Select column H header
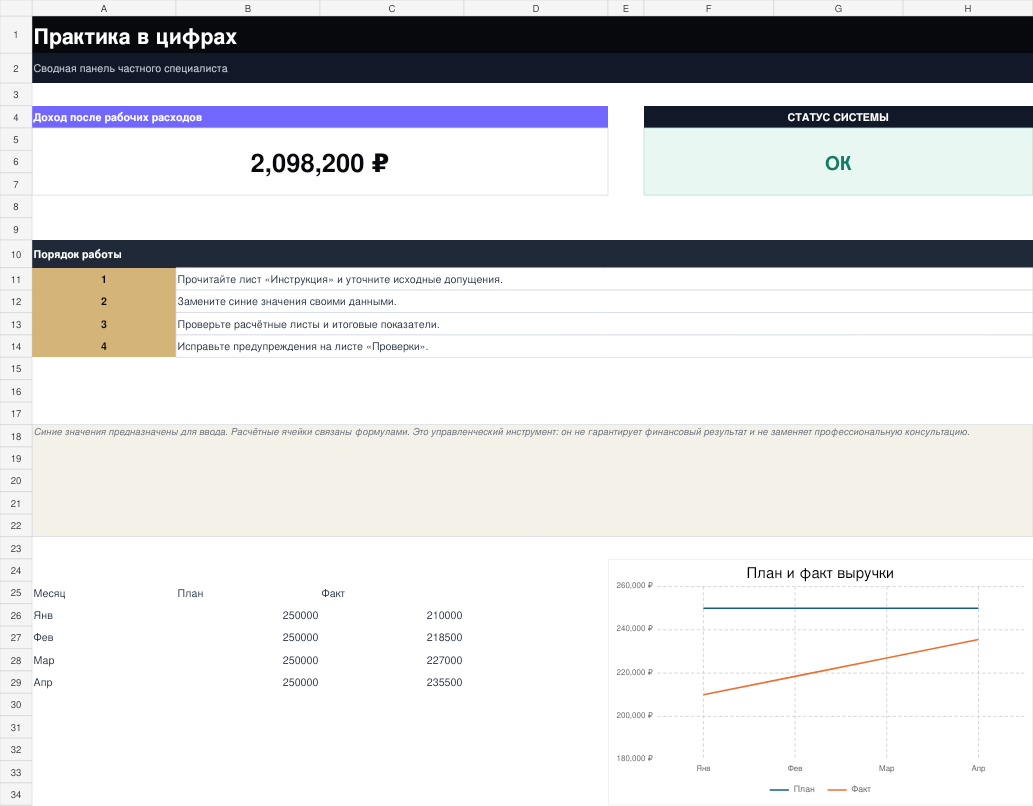1033x806 pixels. [x=968, y=8]
